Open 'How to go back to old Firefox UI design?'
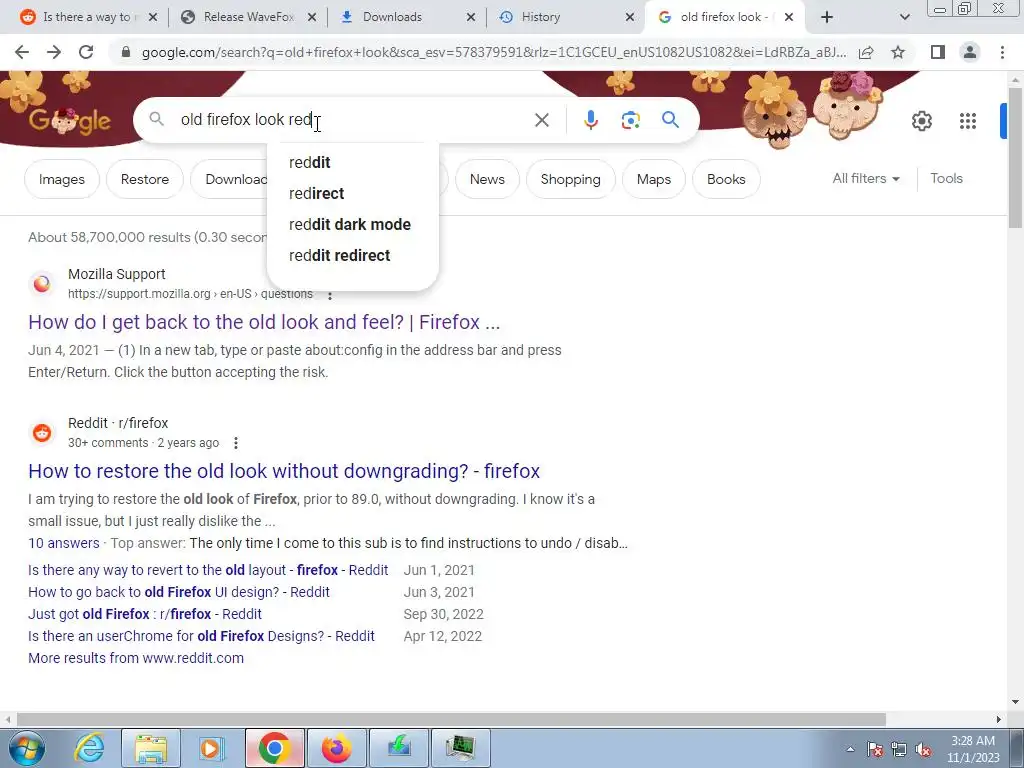Viewport: 1024px width, 768px height. pyautogui.click(x=178, y=592)
